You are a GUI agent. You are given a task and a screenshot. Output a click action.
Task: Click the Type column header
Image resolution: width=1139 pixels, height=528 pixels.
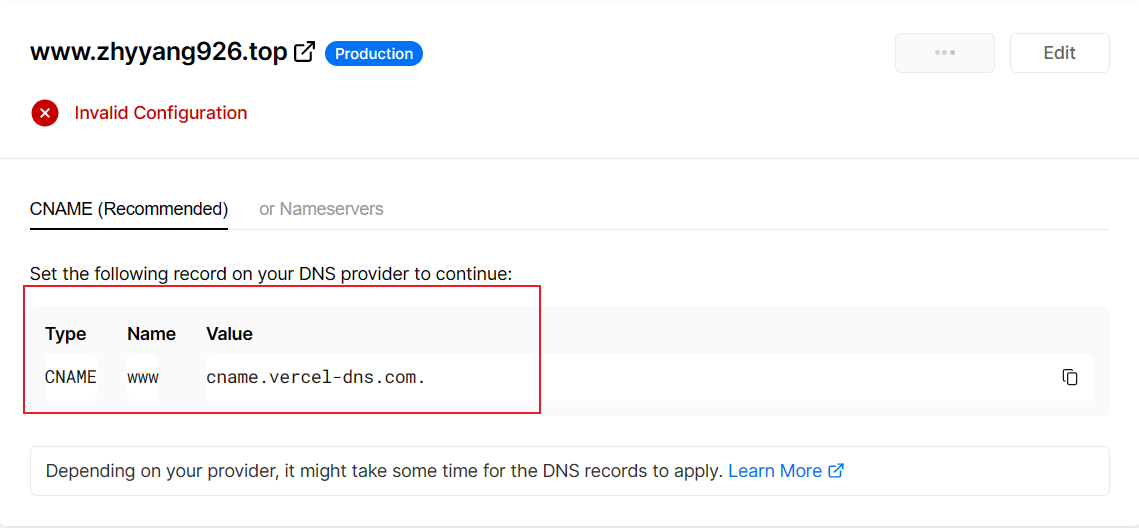click(x=65, y=334)
